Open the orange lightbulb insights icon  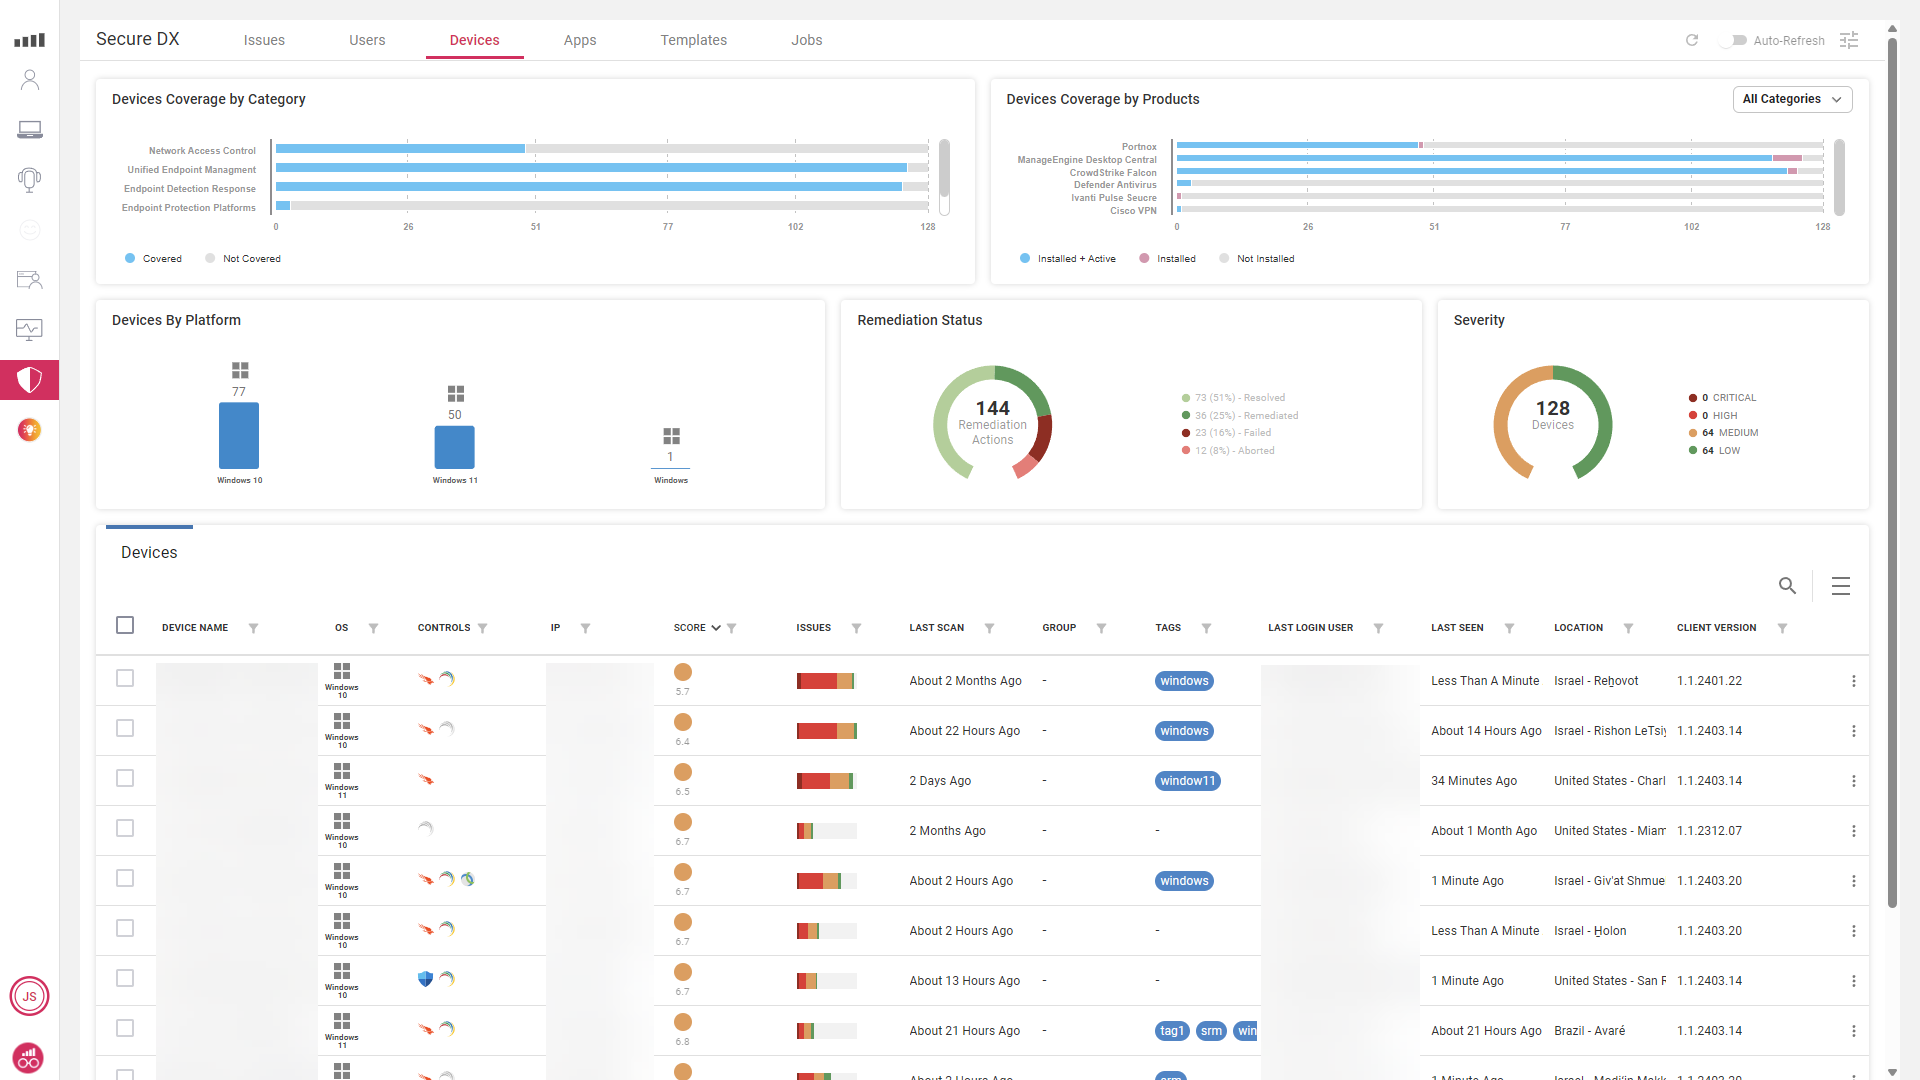coord(30,430)
